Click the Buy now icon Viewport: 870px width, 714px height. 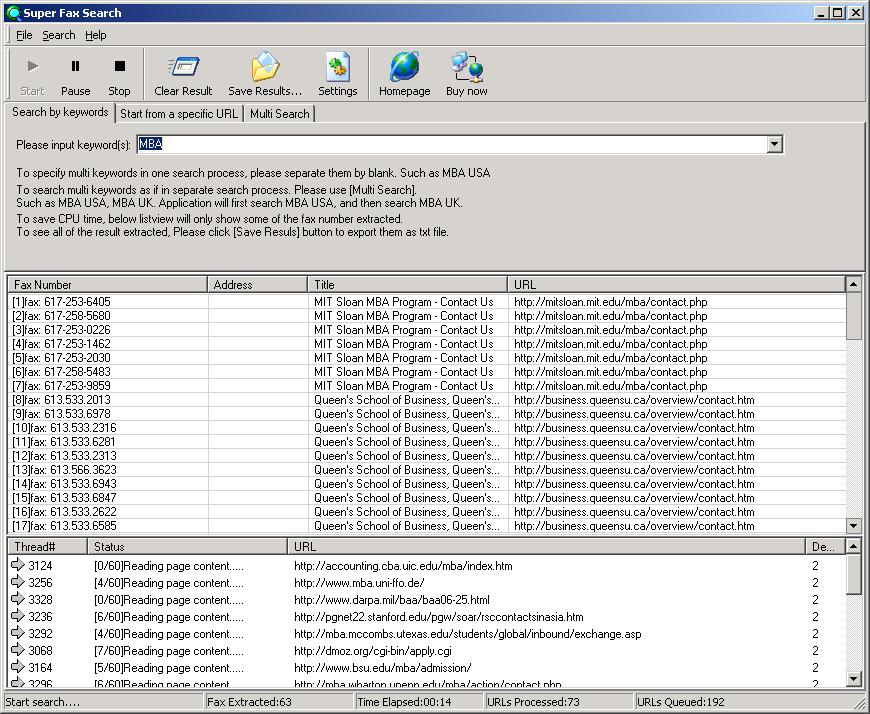point(466,75)
